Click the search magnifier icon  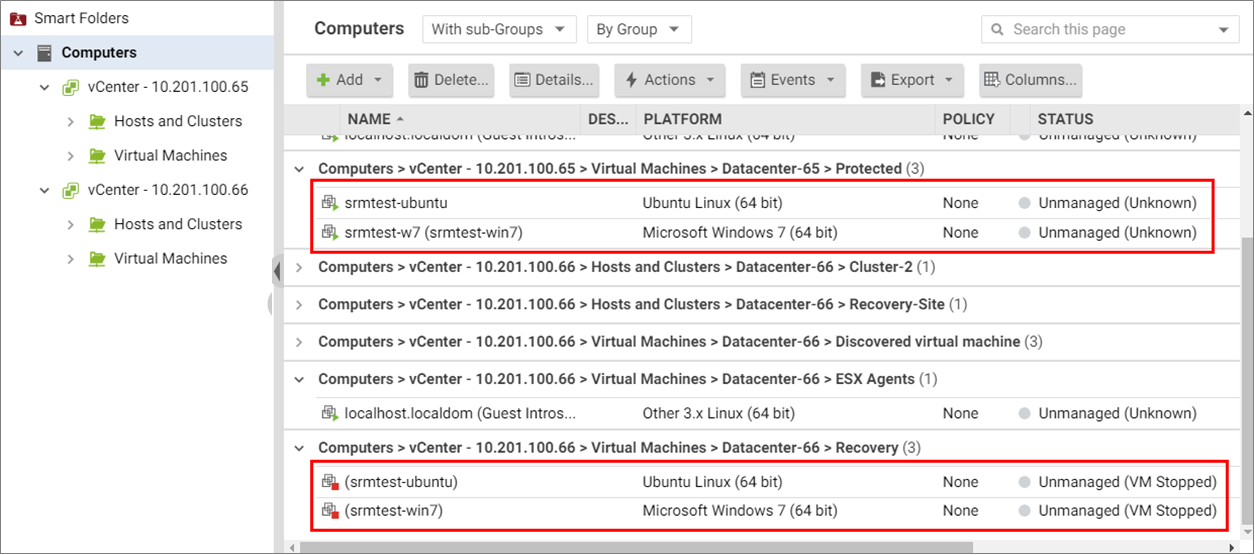pos(998,30)
